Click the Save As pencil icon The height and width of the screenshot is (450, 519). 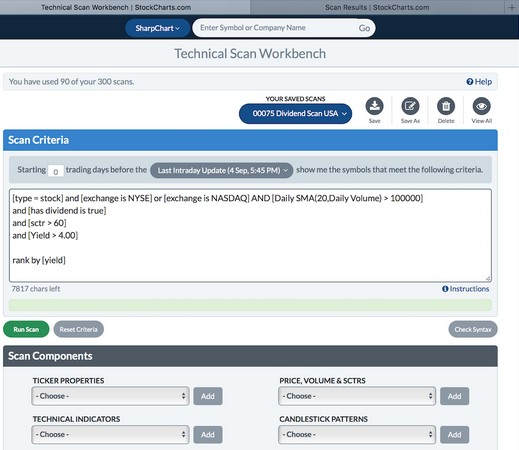410,106
